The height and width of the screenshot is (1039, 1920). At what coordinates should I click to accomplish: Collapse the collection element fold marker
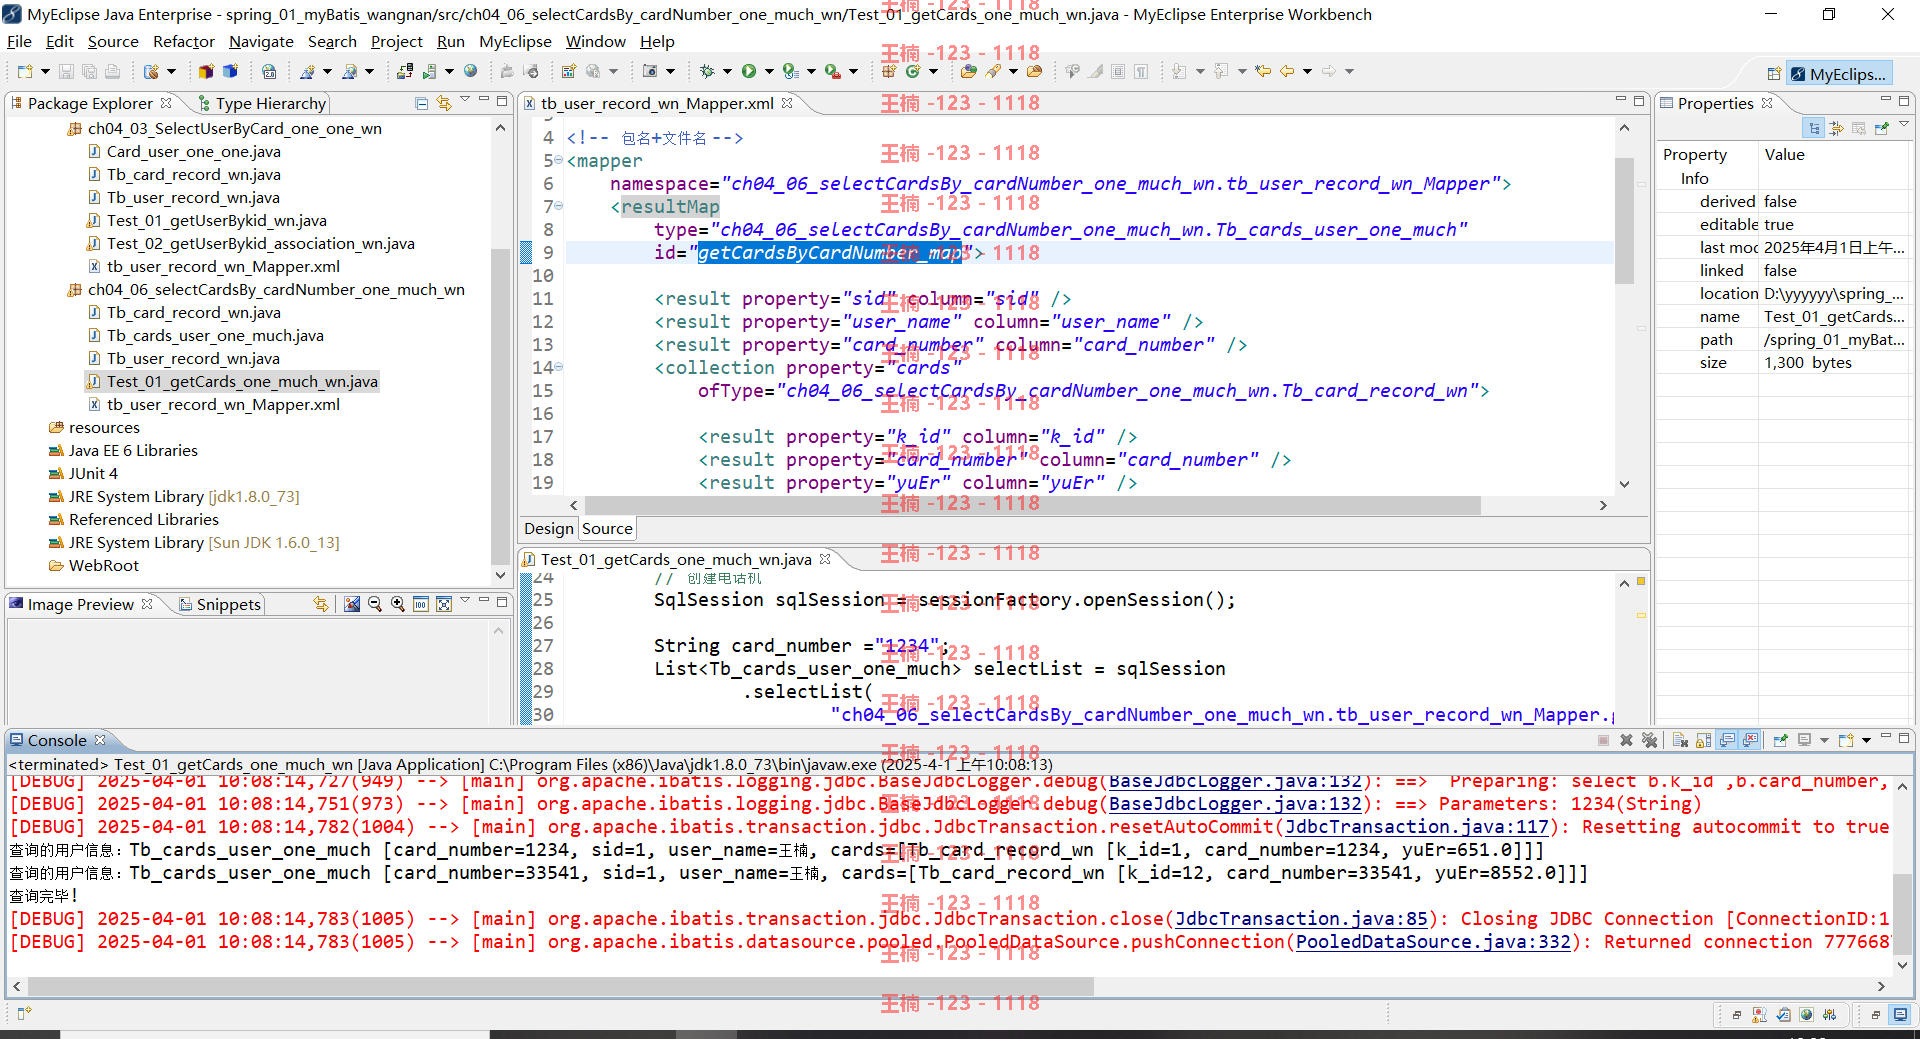[x=558, y=367]
